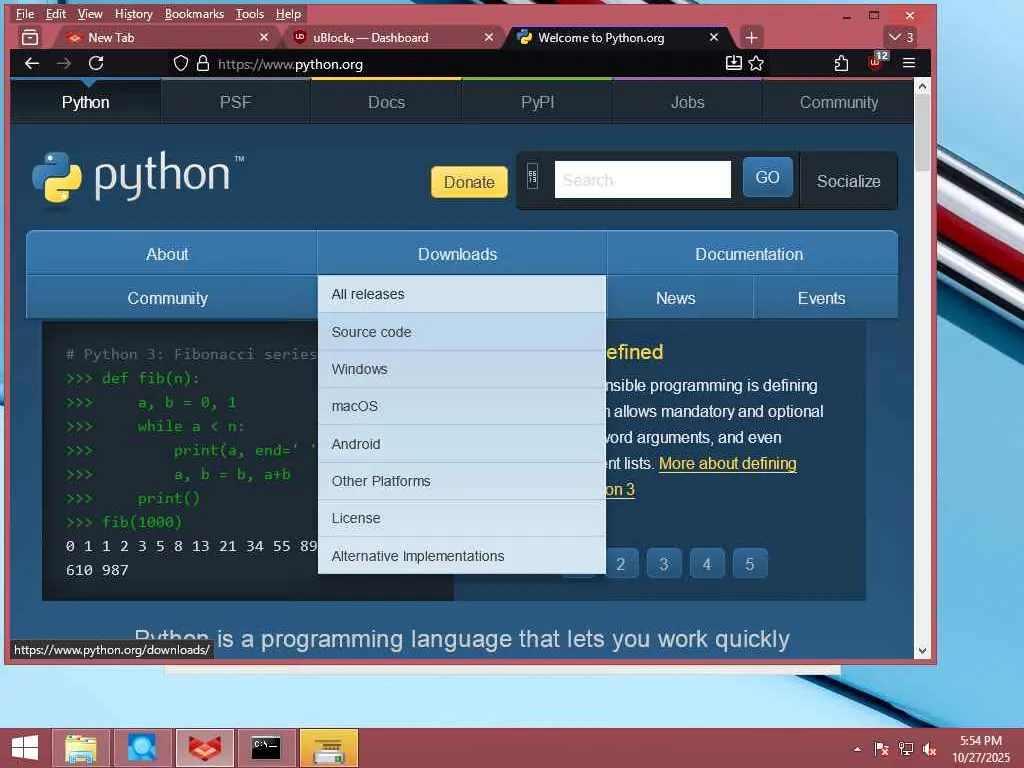Screen dimensions: 1024x768
Task: Save page with the pocket/download tray icon
Action: (733, 63)
